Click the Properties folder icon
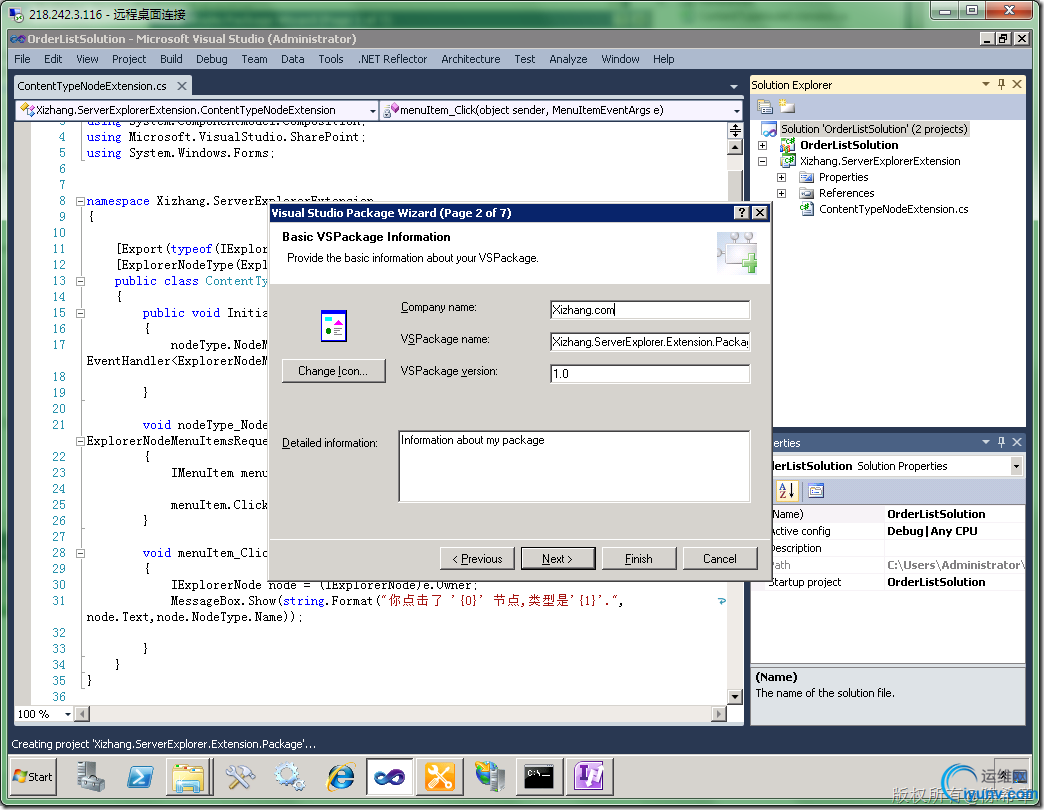1044x810 pixels. 806,177
